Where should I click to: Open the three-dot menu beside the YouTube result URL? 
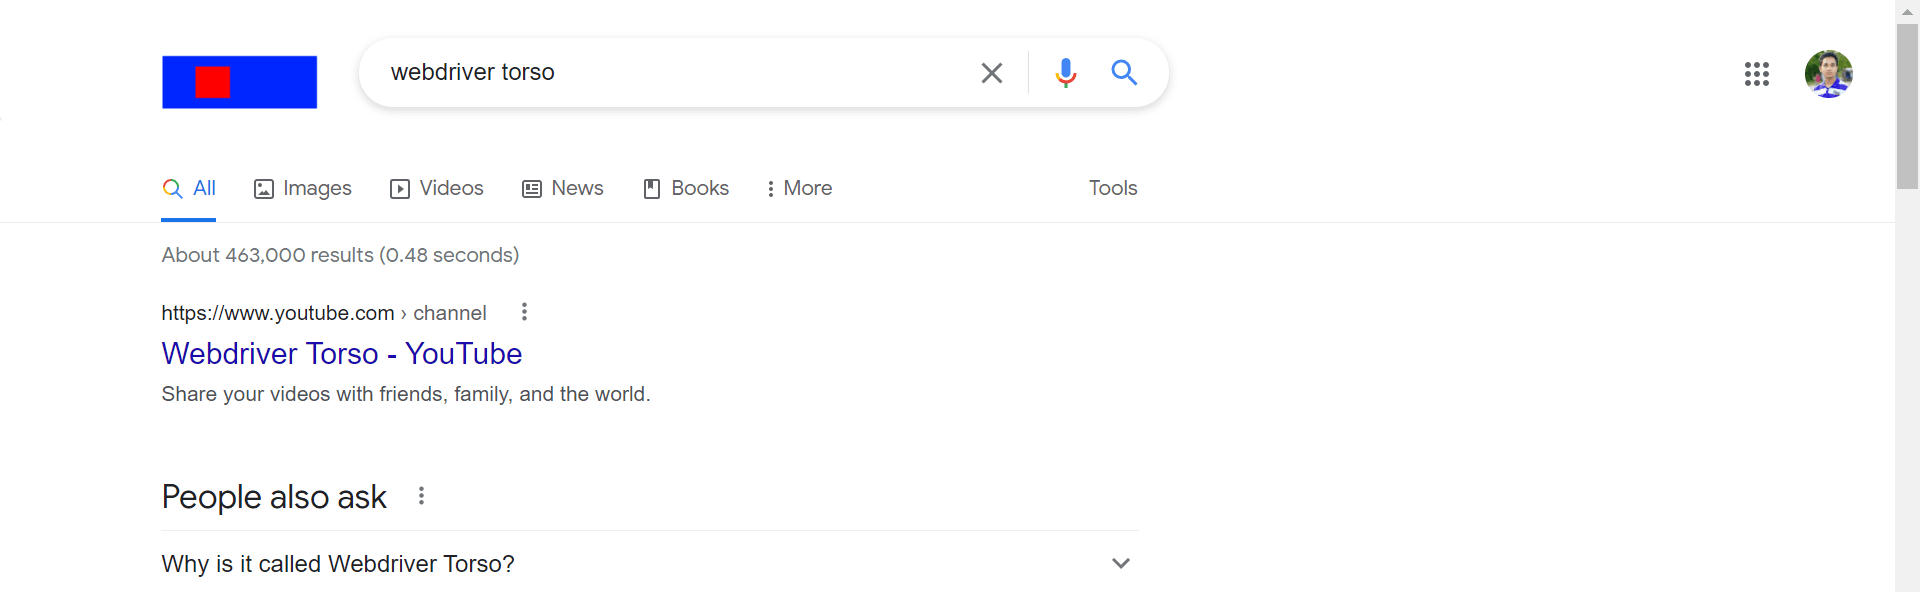pyautogui.click(x=524, y=312)
